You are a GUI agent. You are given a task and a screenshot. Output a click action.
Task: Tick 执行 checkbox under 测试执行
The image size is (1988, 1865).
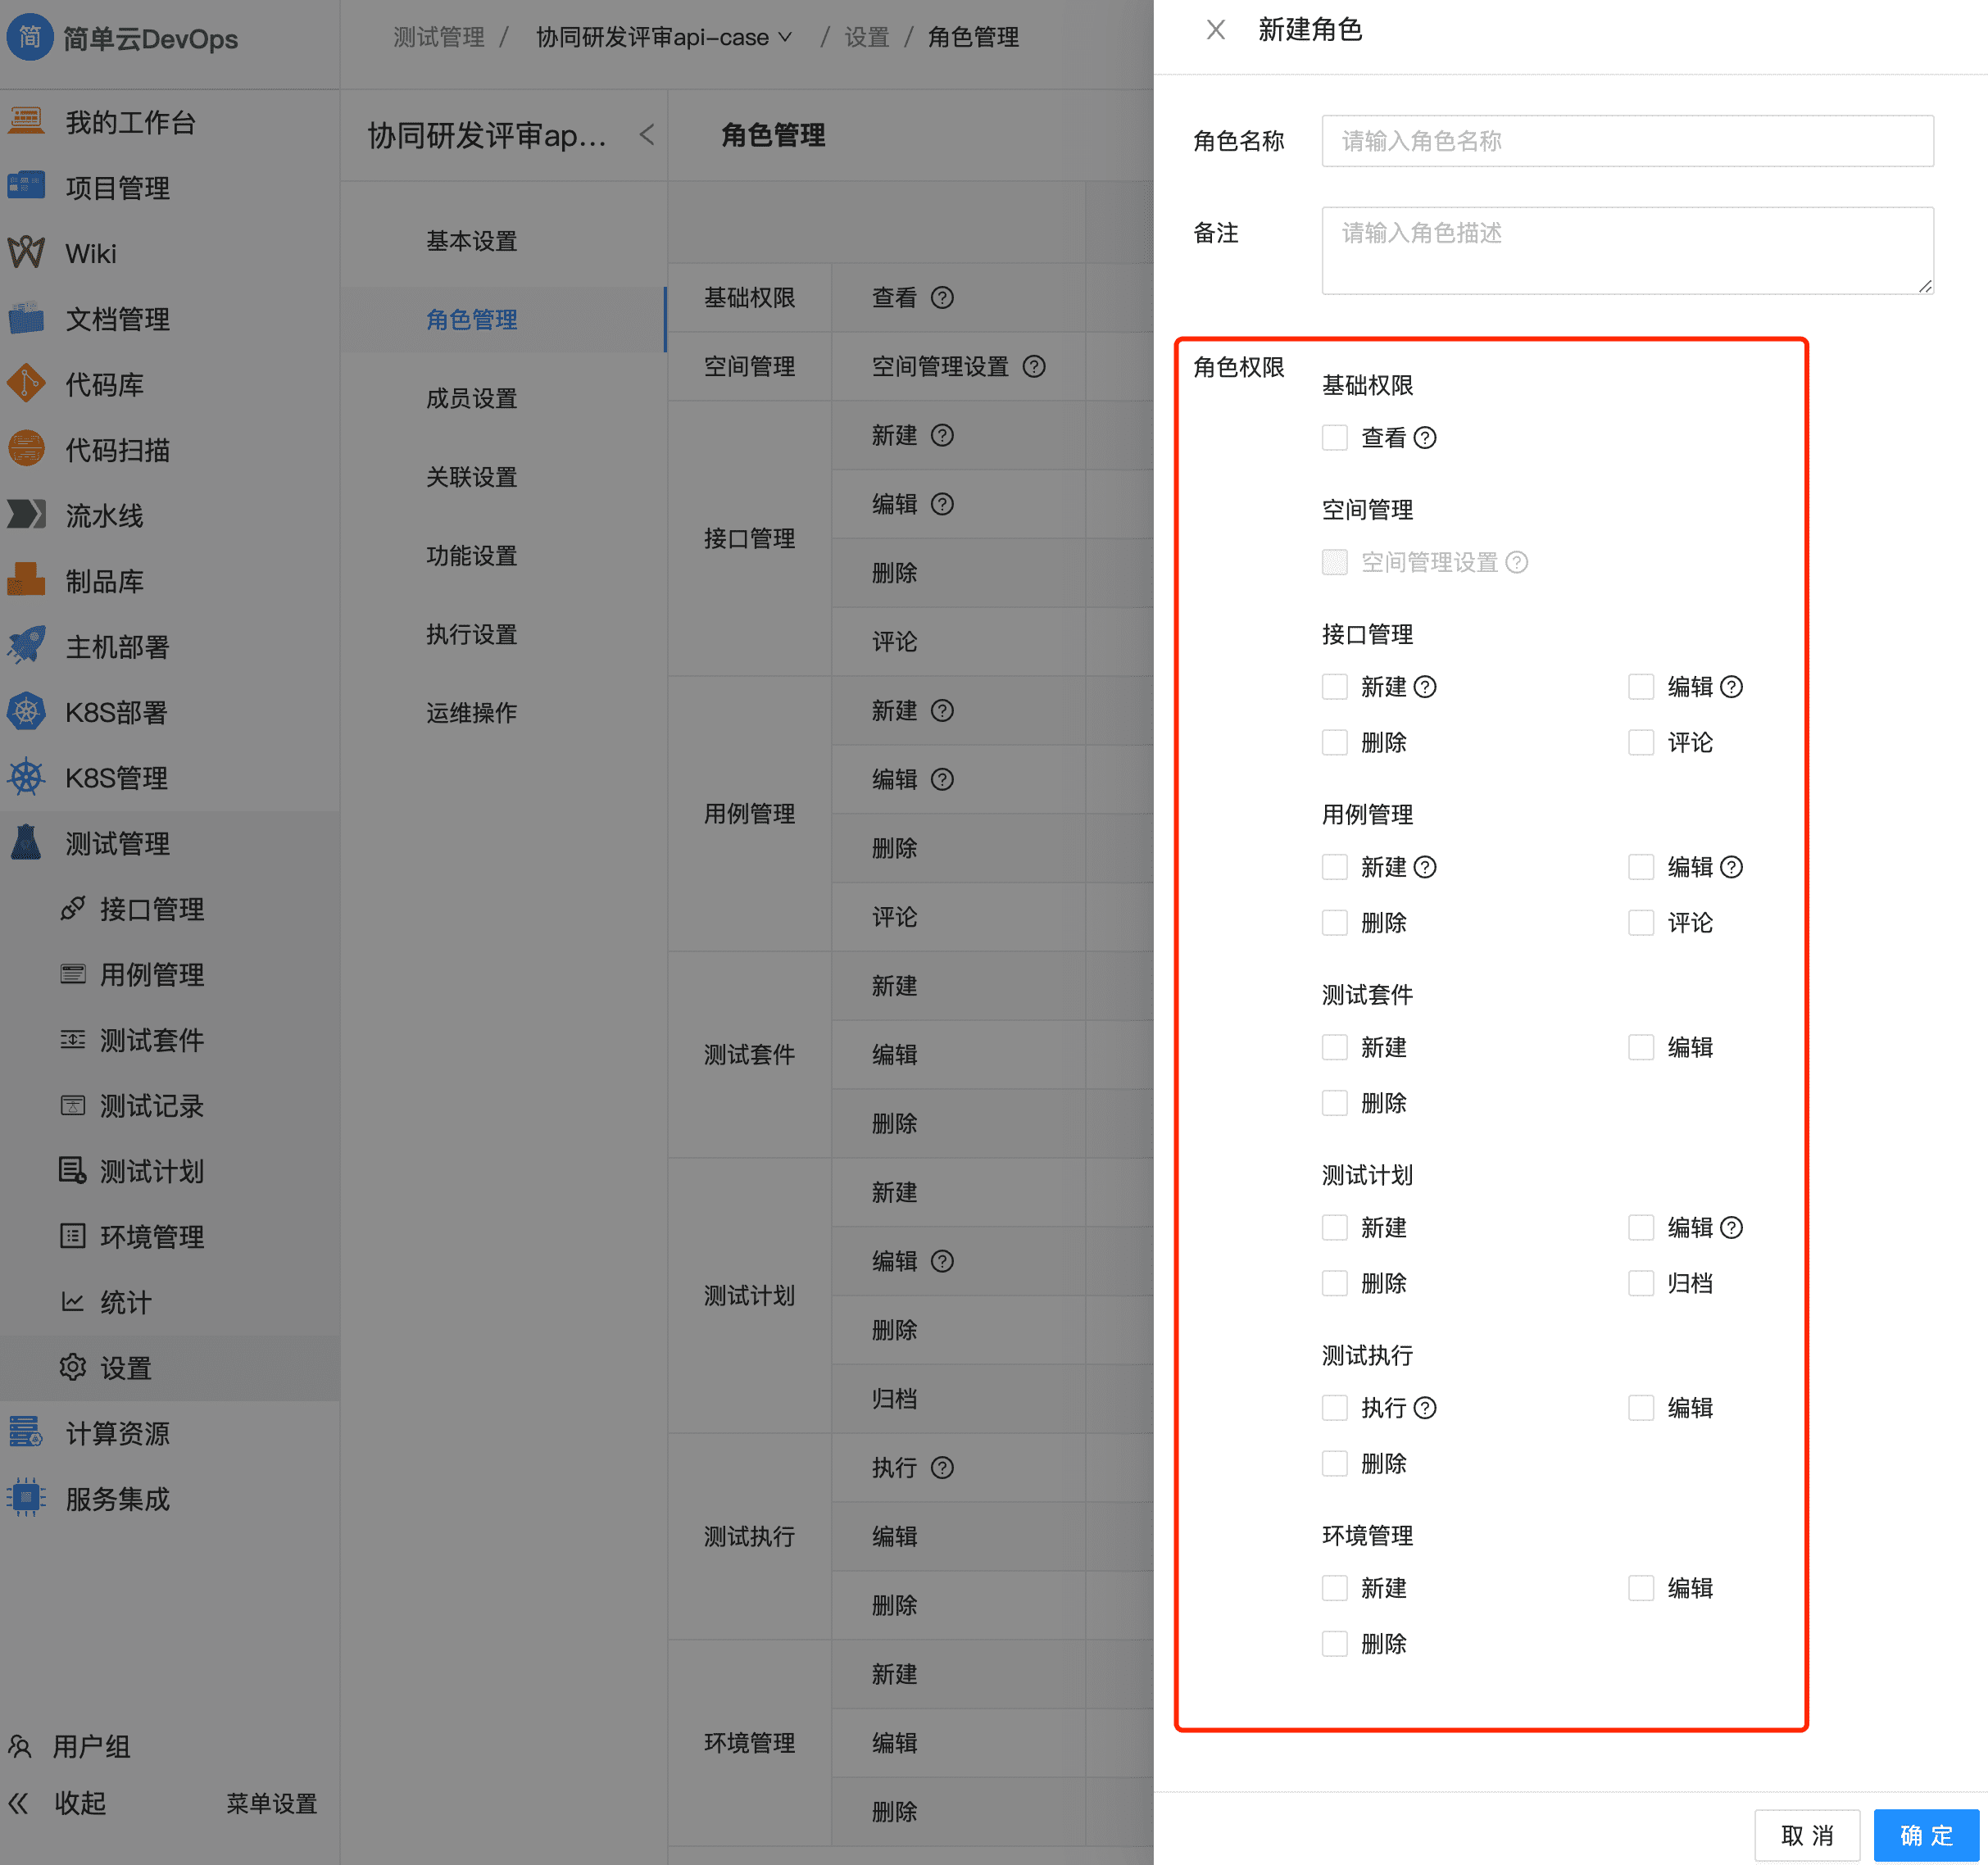1334,1408
